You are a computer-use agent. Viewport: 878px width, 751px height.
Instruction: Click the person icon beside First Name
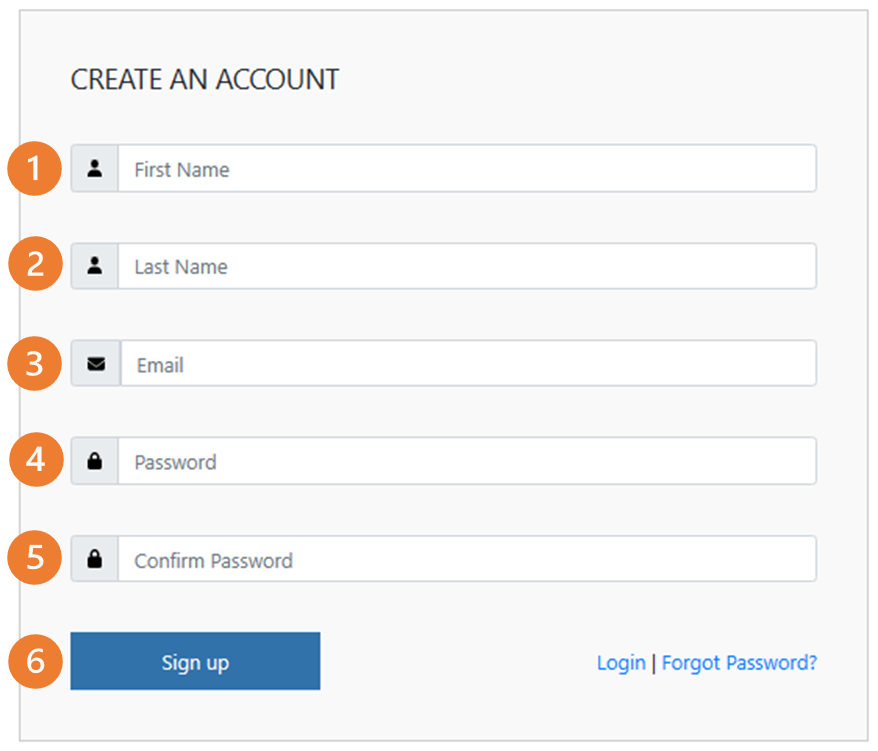[96, 168]
